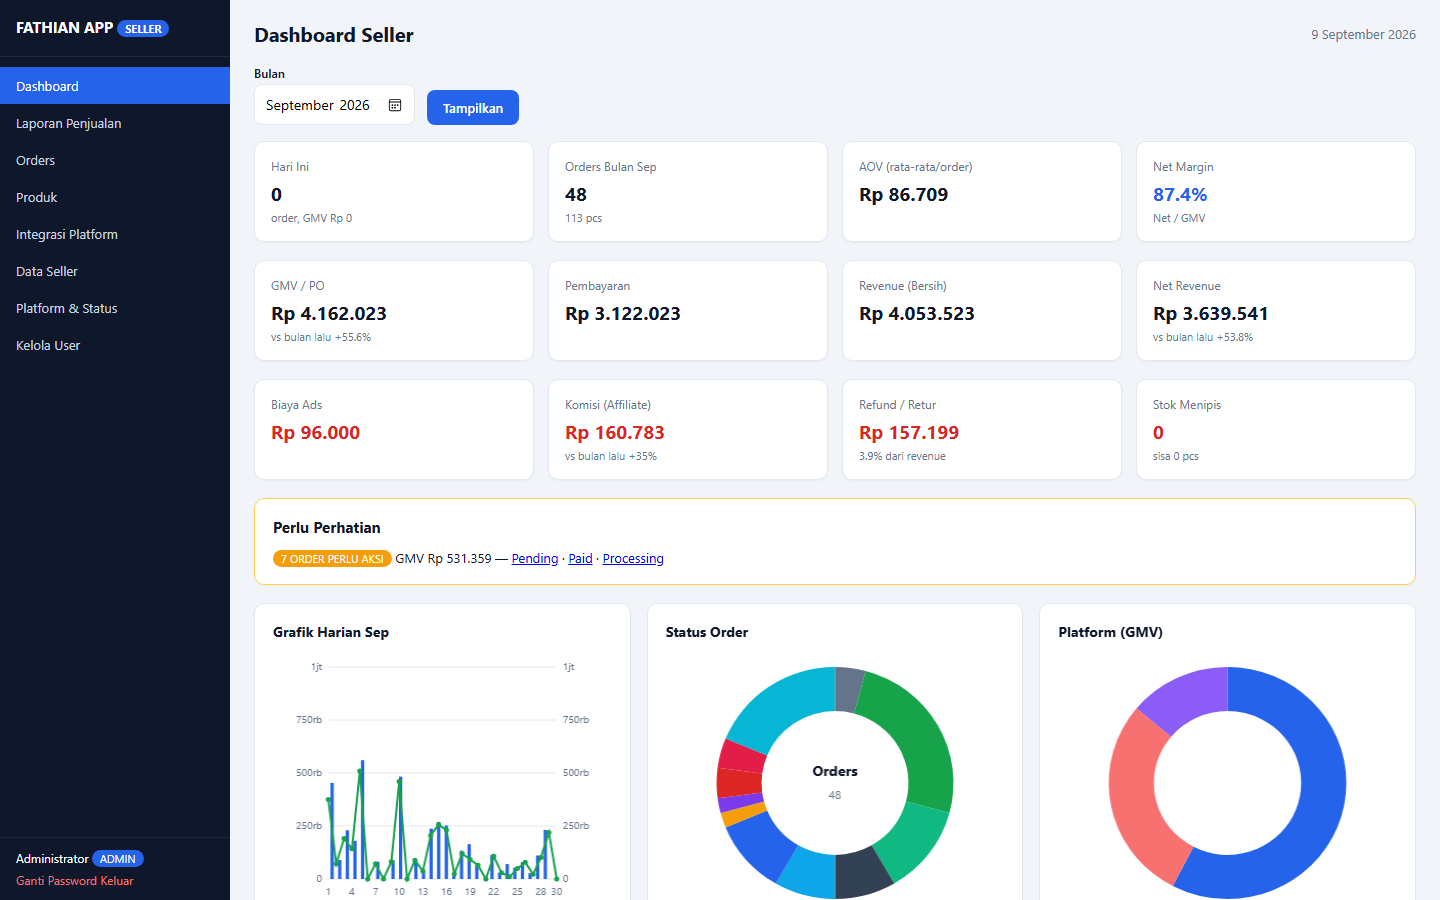Click the Paid orders link
1440x900 pixels.
(x=581, y=559)
